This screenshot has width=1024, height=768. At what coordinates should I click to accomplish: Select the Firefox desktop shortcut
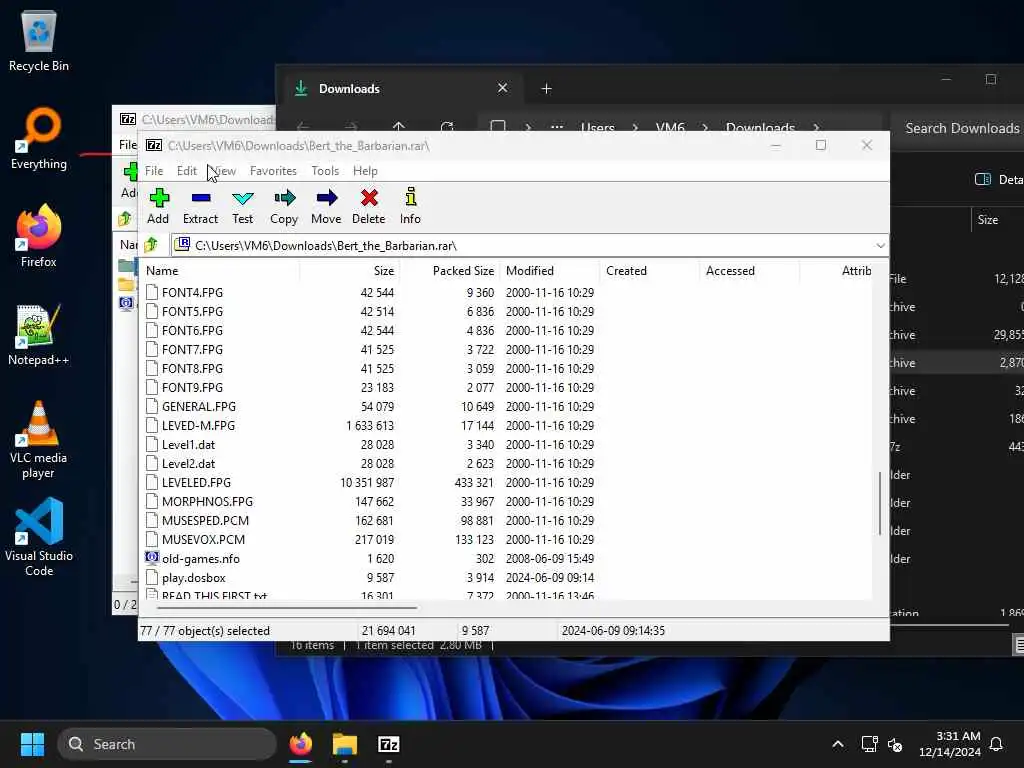pos(39,236)
